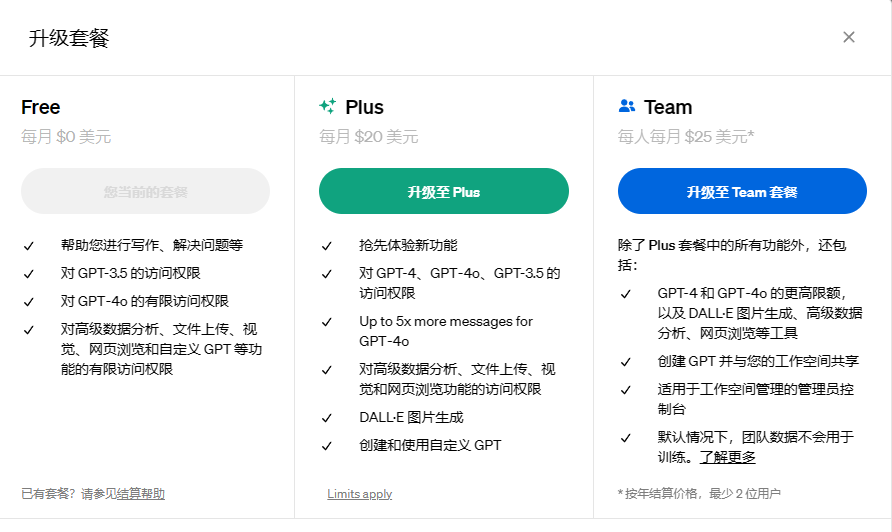Open the 结算帮助 link
The image size is (892, 532).
point(141,494)
